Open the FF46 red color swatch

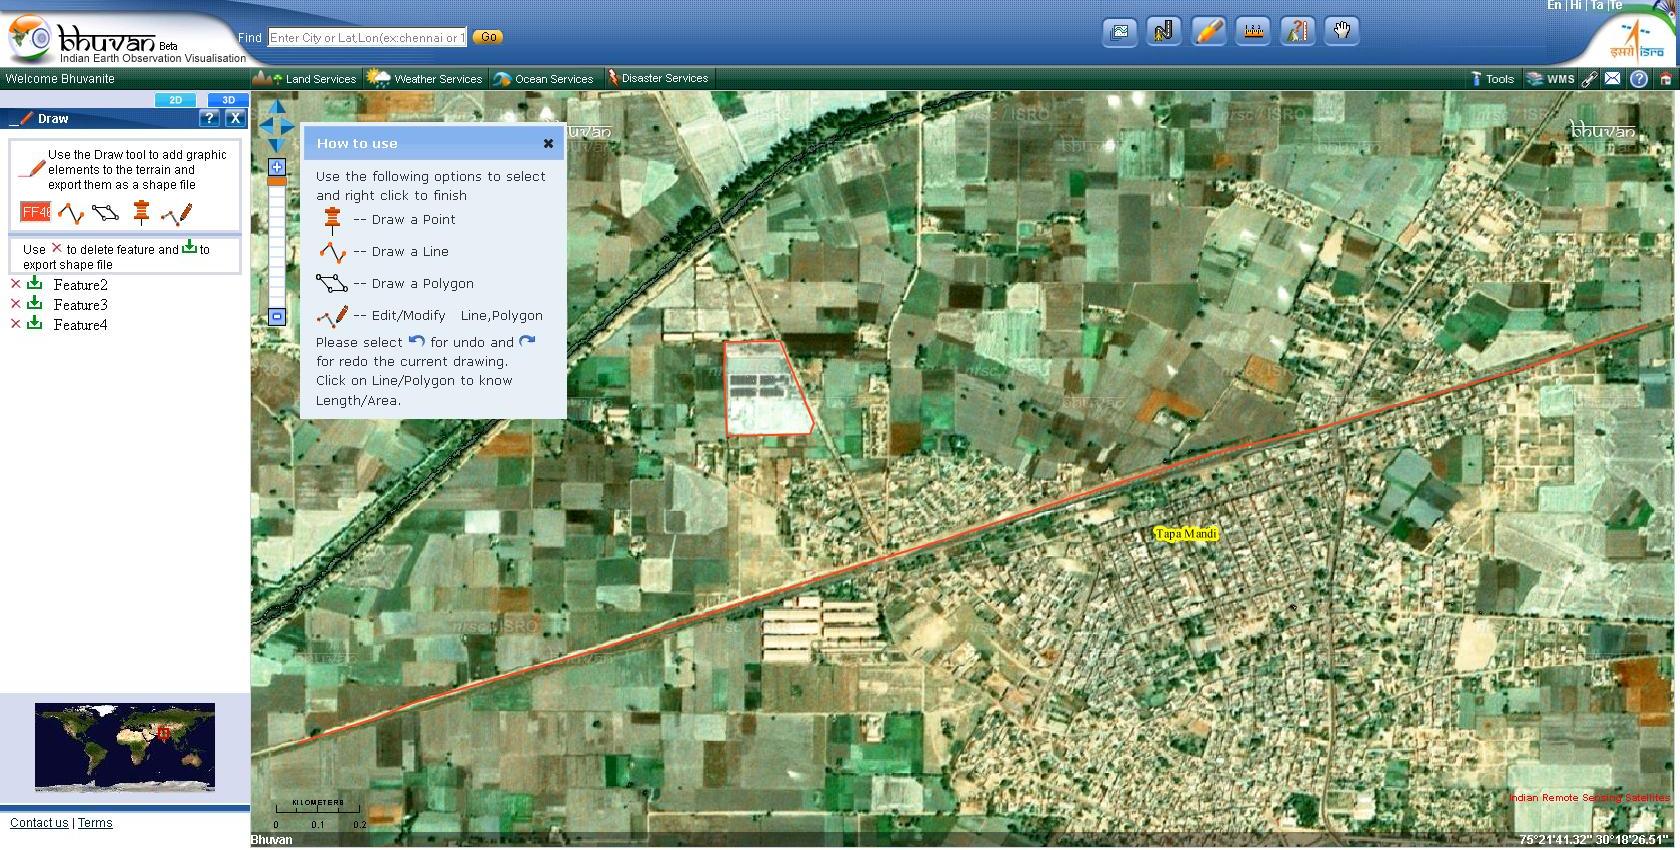pos(36,212)
